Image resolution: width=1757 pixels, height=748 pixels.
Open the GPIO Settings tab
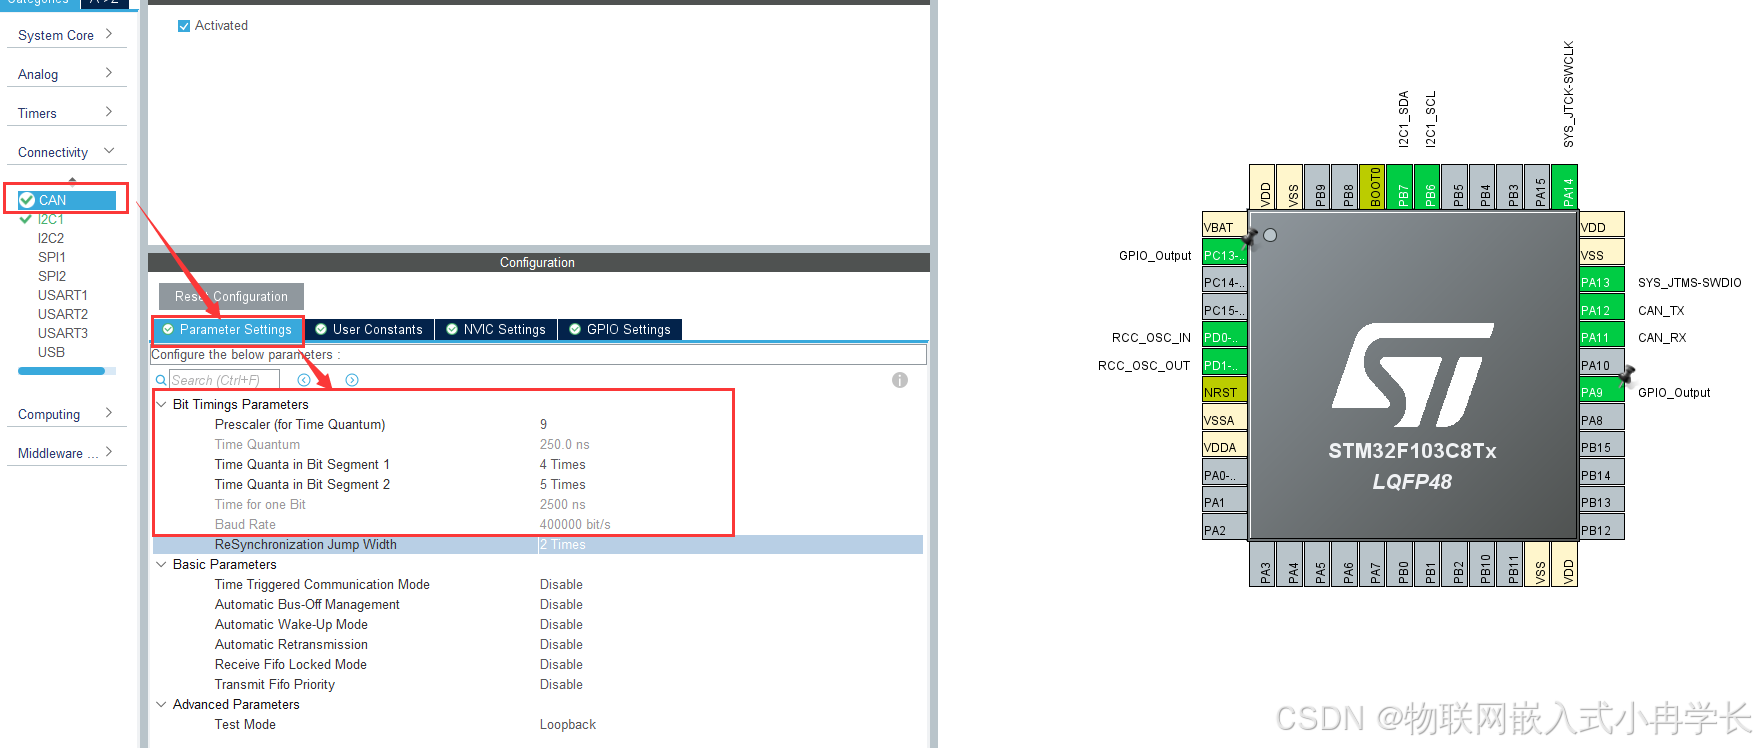click(620, 329)
